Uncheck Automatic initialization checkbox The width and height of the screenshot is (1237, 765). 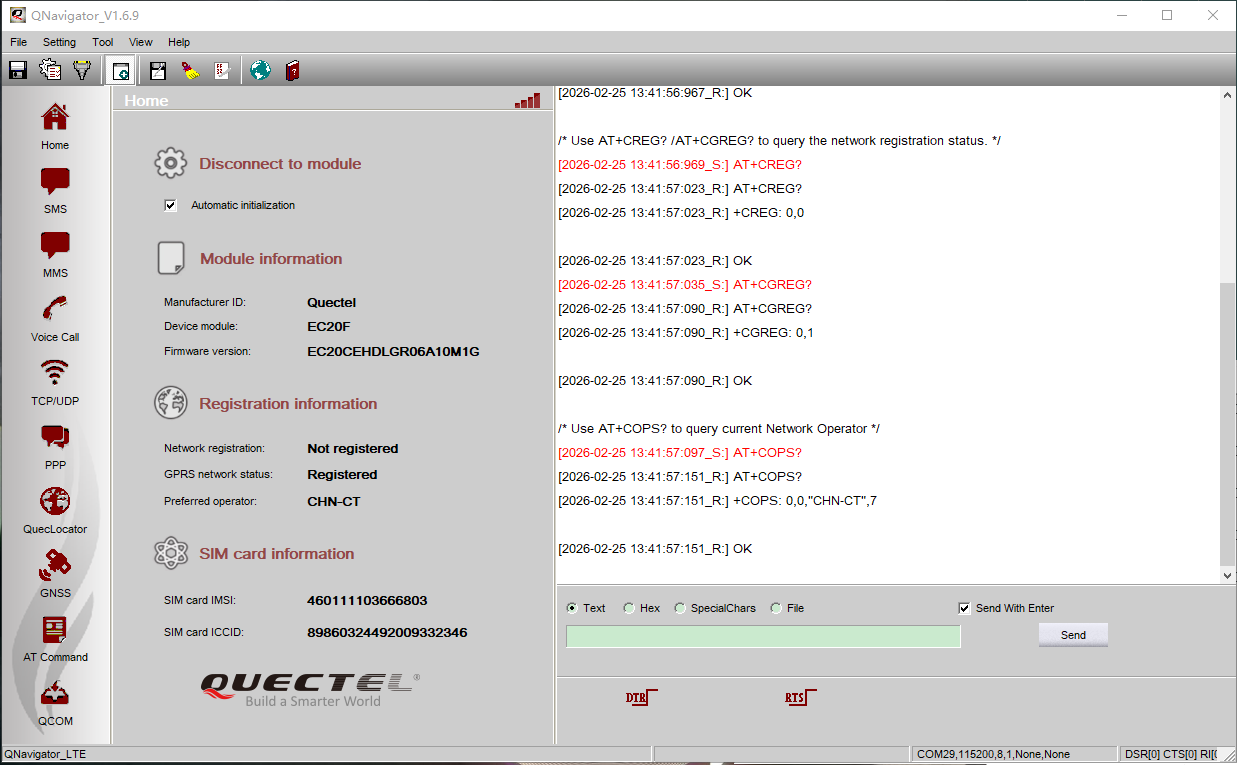click(170, 205)
